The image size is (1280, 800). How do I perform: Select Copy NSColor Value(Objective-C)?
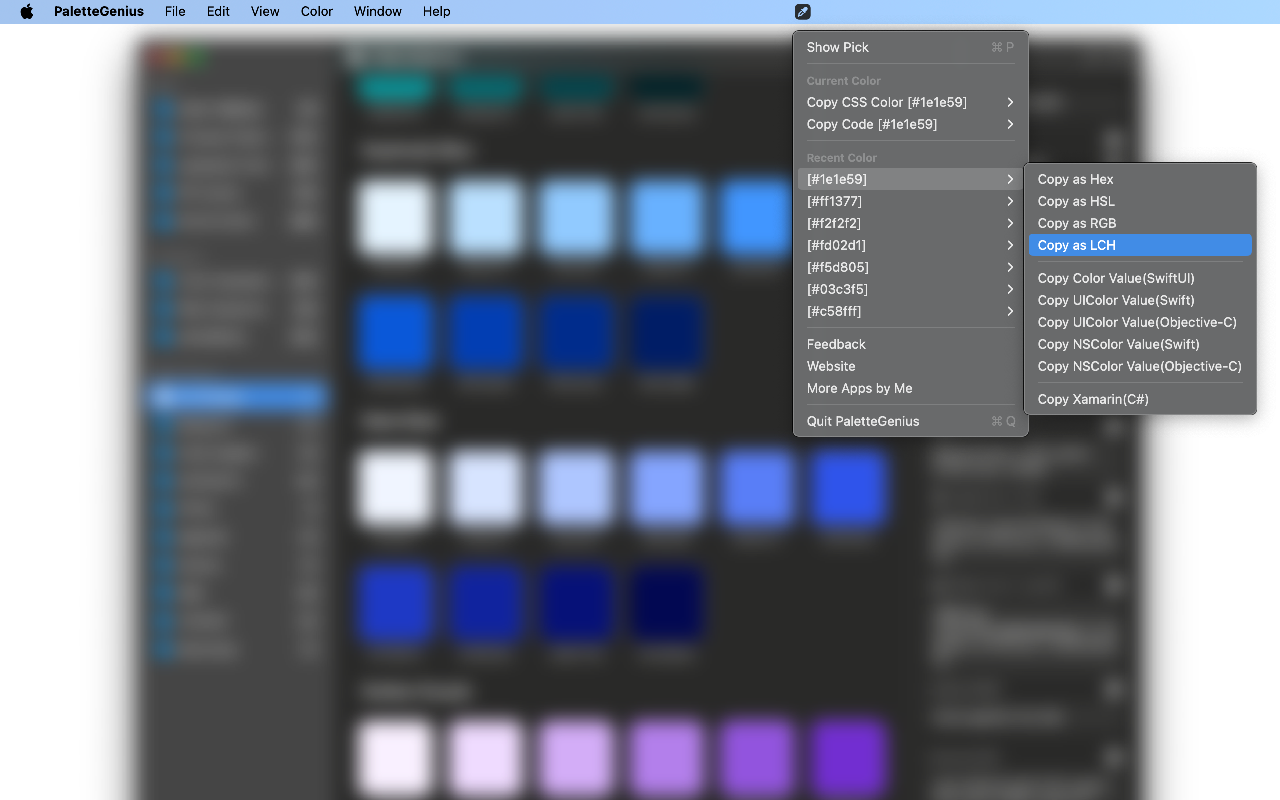(x=1140, y=366)
